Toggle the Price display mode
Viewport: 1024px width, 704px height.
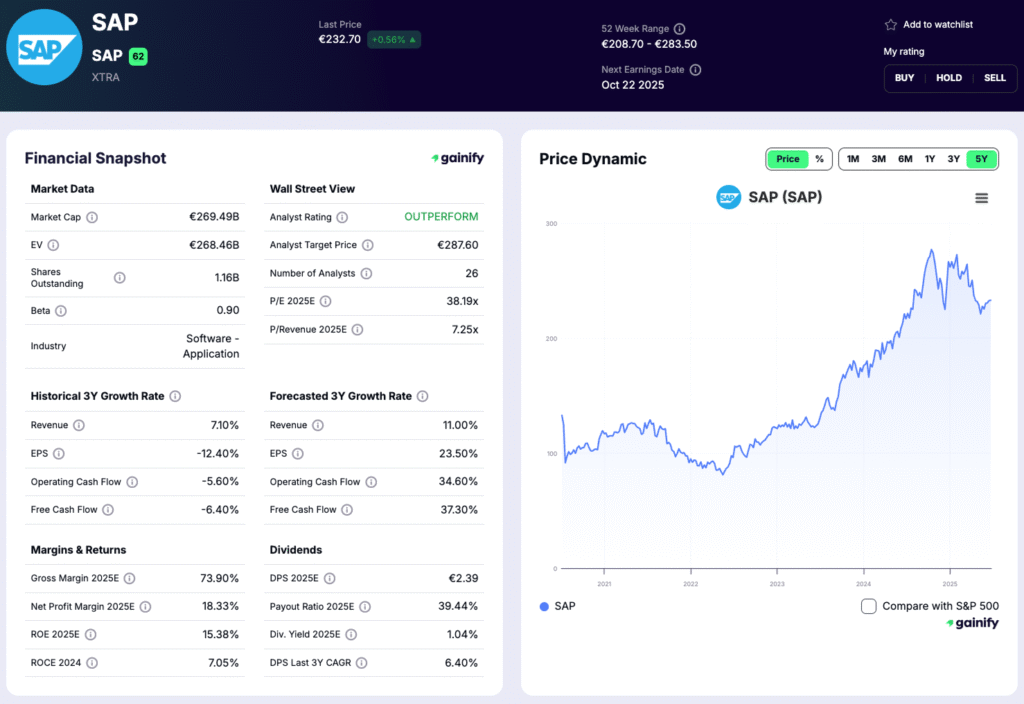[x=787, y=158]
